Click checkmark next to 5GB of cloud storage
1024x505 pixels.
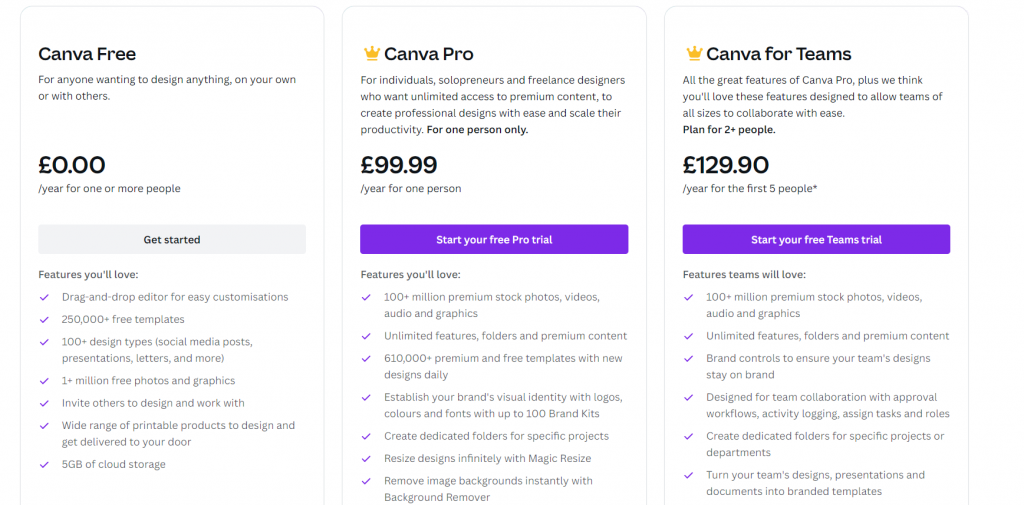tap(44, 464)
